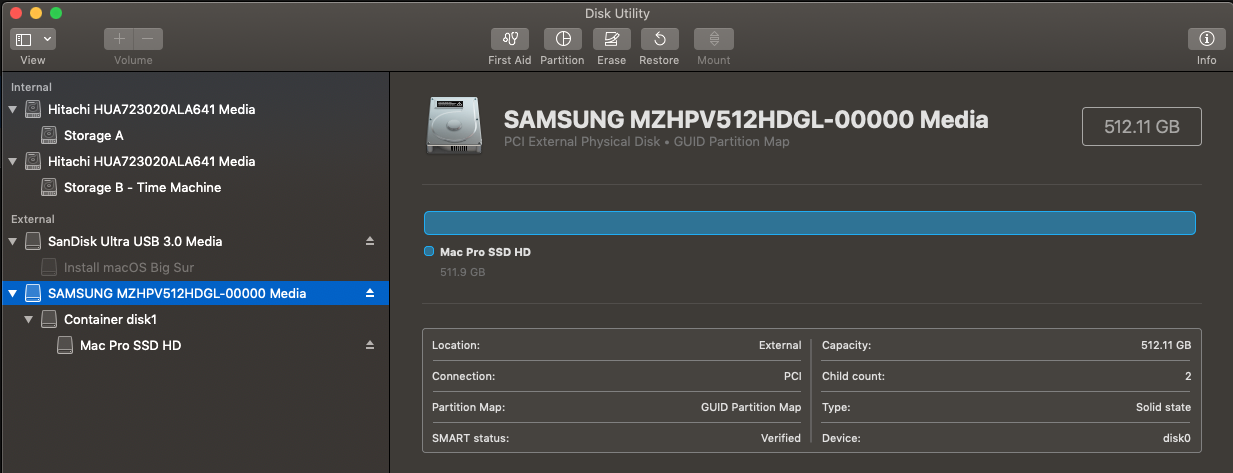Click the GUID Partition Map value
The height and width of the screenshot is (473, 1233).
(751, 407)
